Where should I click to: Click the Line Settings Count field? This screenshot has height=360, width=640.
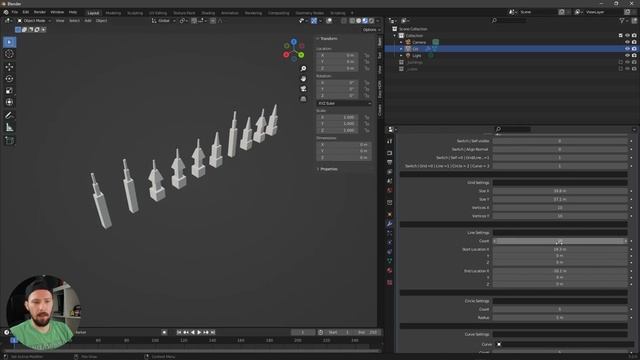[x=560, y=241]
